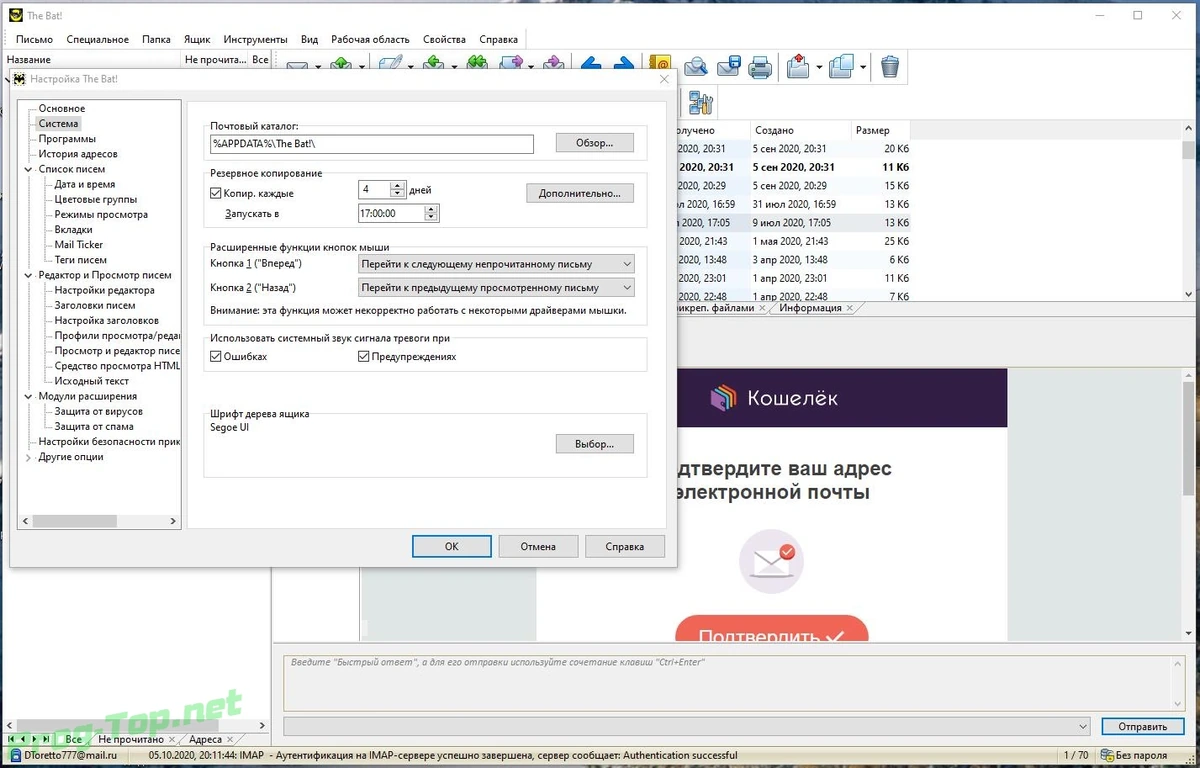Open the Инструменты menu
This screenshot has height=768, width=1200.
(x=256, y=39)
